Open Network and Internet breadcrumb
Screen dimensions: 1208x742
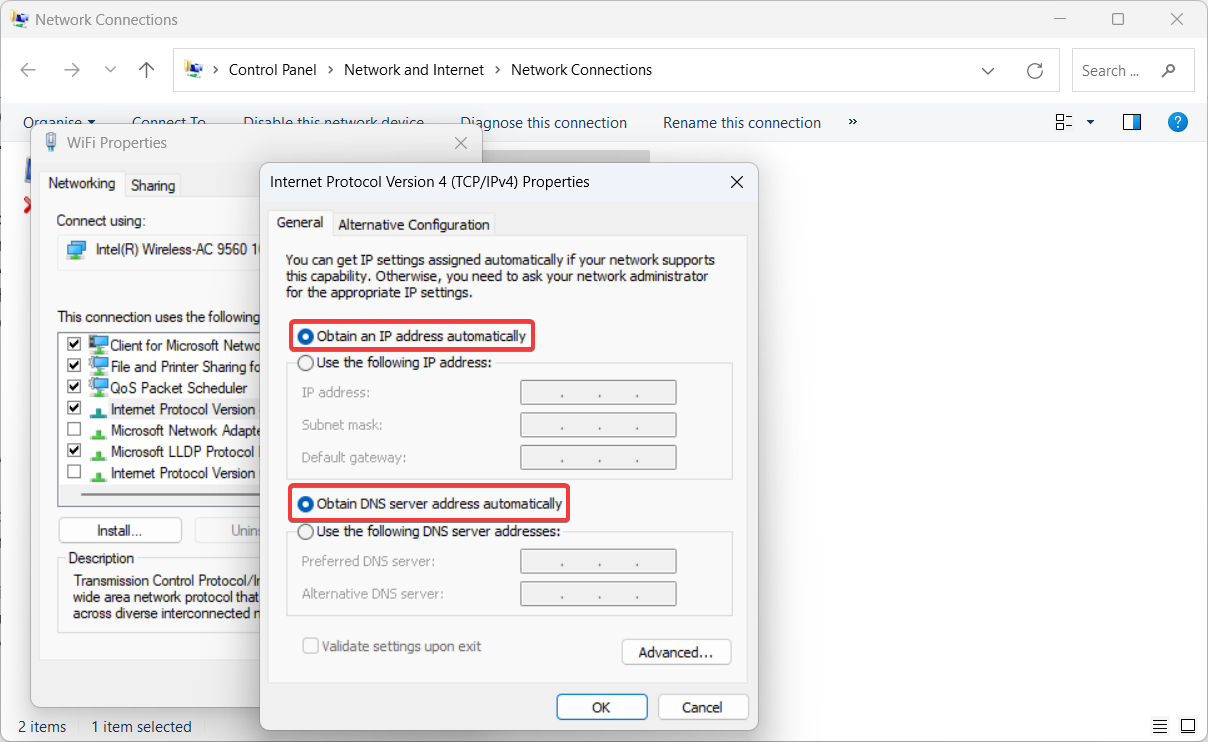(414, 70)
